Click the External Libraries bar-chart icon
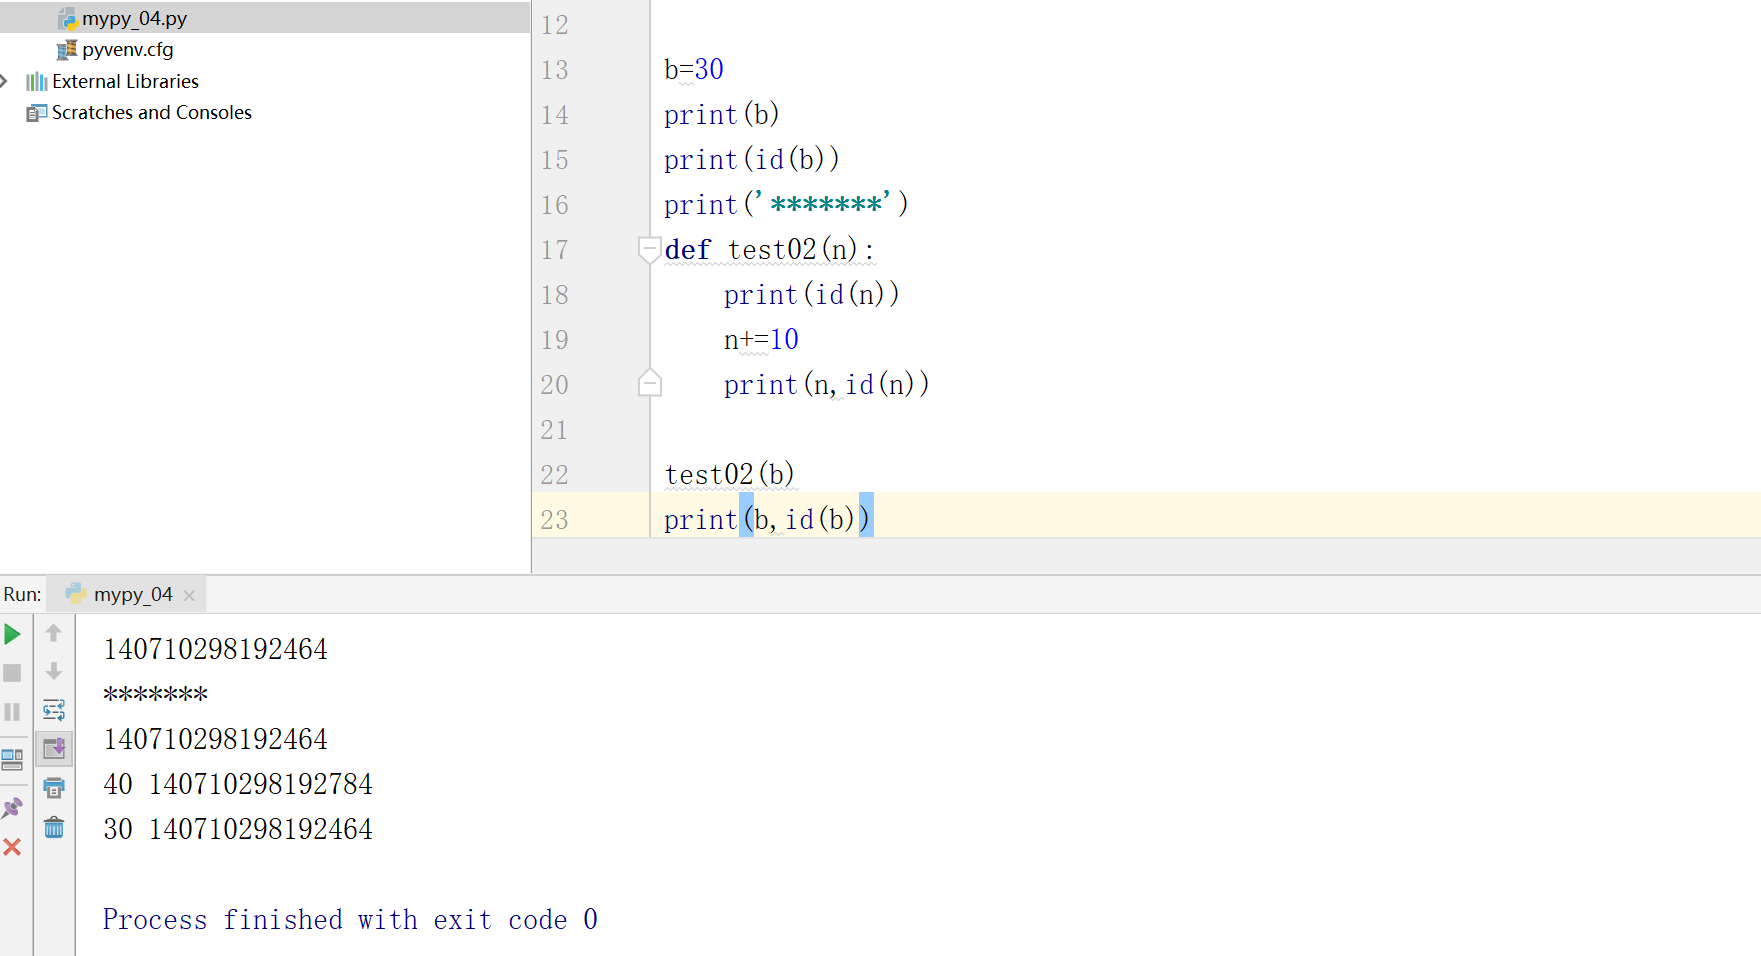 pos(37,81)
